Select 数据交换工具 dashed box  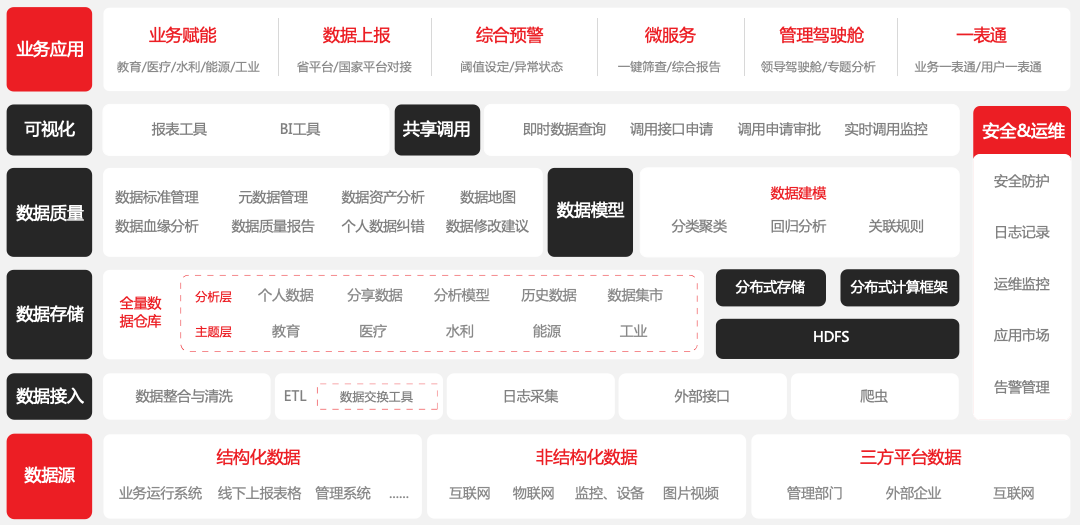tap(377, 397)
